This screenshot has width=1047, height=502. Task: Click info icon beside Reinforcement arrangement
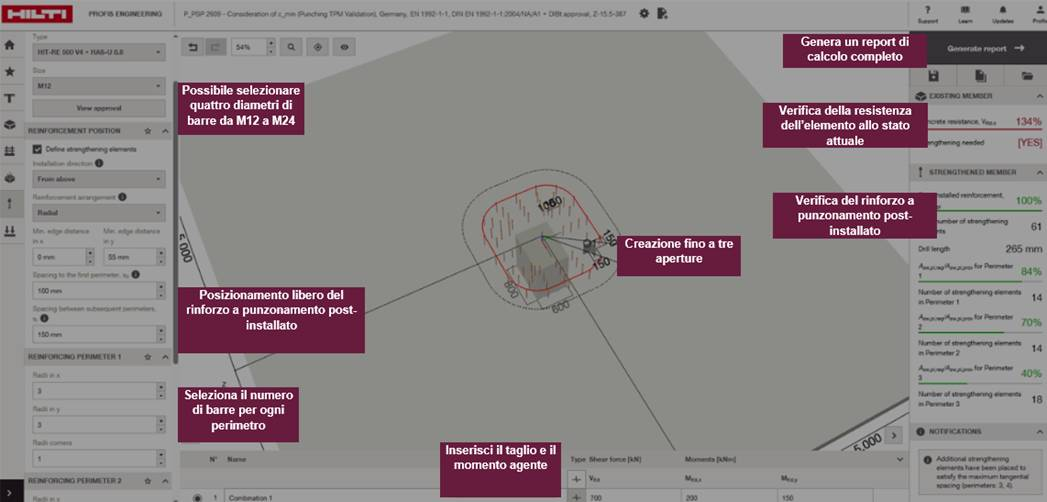[122, 197]
